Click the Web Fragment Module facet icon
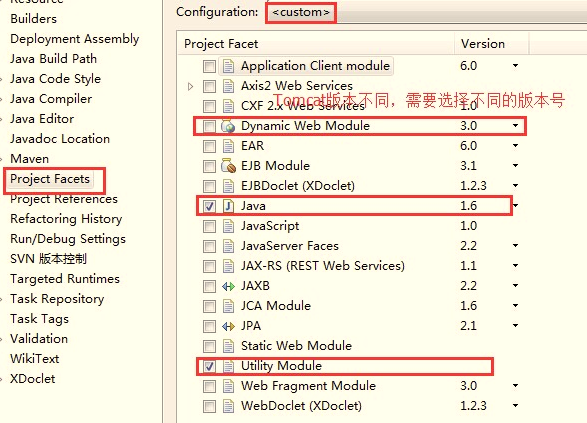The width and height of the screenshot is (587, 423). pyautogui.click(x=228, y=386)
